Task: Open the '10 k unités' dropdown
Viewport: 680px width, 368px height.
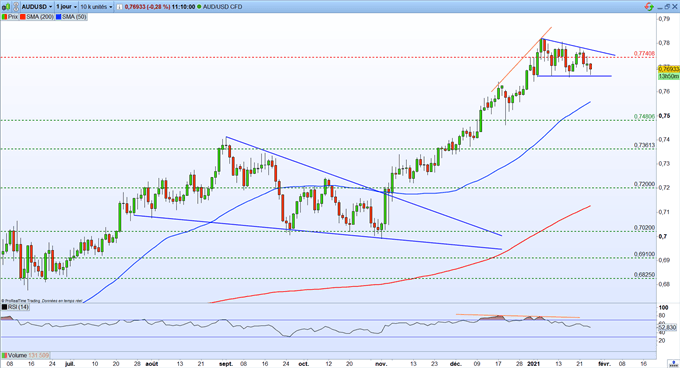Action: 96,7
